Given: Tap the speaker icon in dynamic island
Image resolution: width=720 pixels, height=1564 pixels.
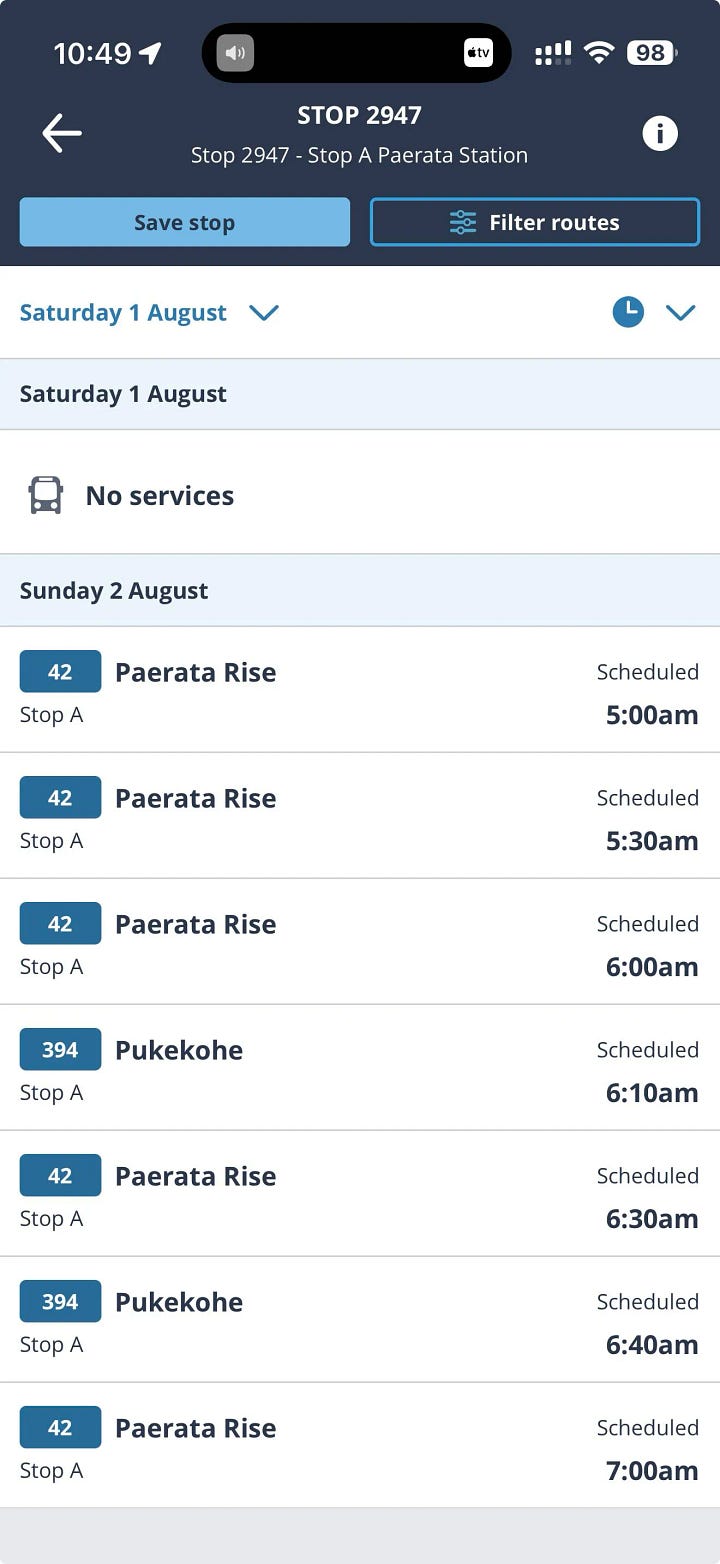Looking at the screenshot, I should click(x=235, y=53).
